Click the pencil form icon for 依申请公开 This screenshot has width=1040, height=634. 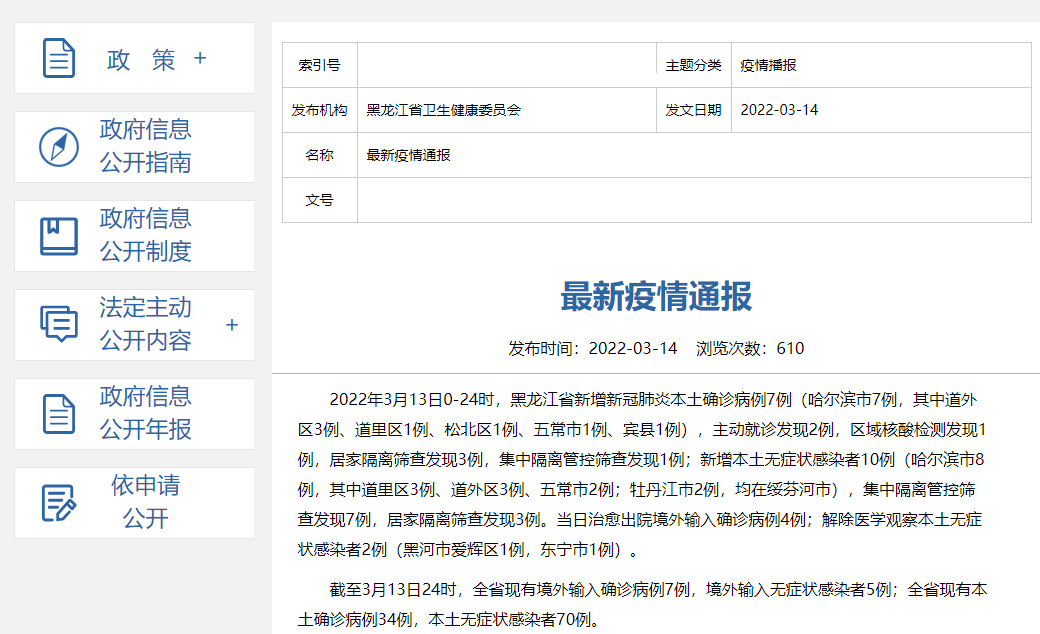(59, 503)
